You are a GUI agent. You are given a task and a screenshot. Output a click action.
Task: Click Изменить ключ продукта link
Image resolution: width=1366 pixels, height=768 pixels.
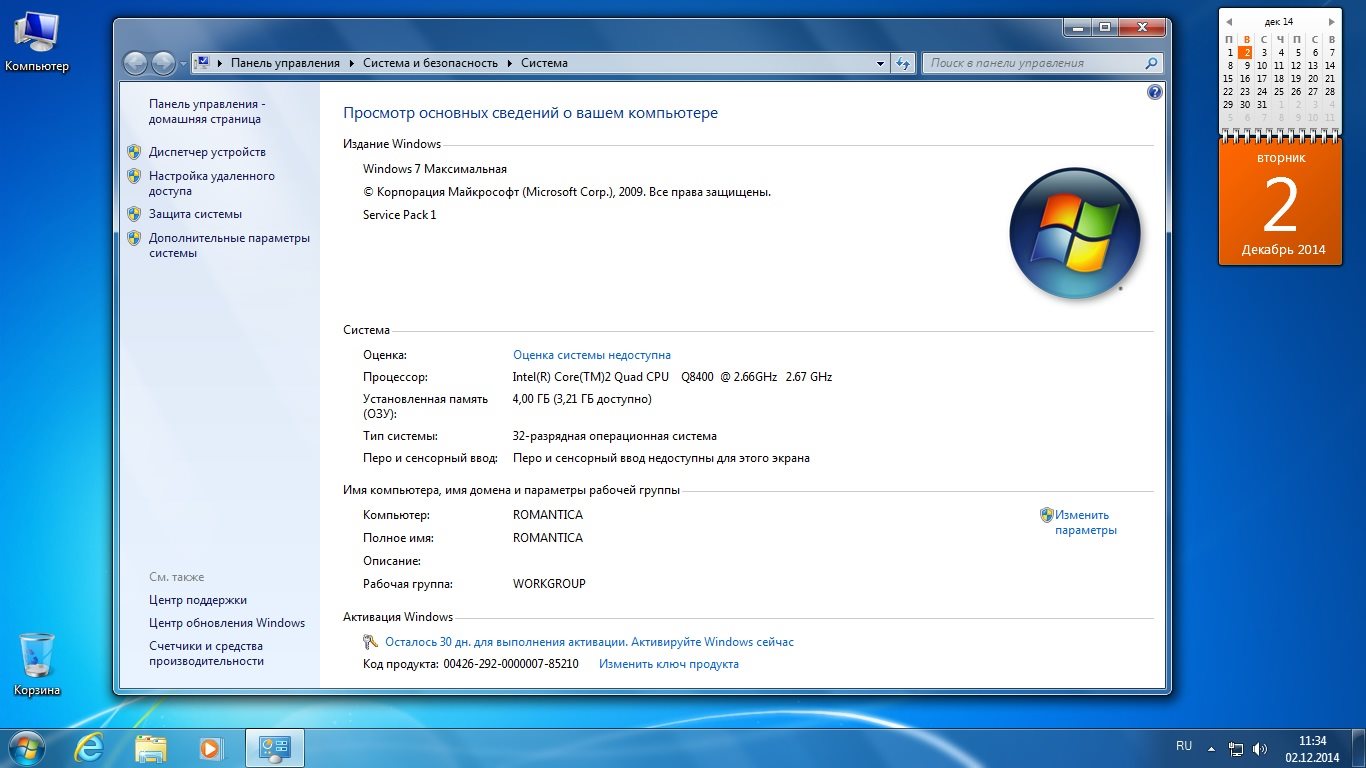coord(669,664)
